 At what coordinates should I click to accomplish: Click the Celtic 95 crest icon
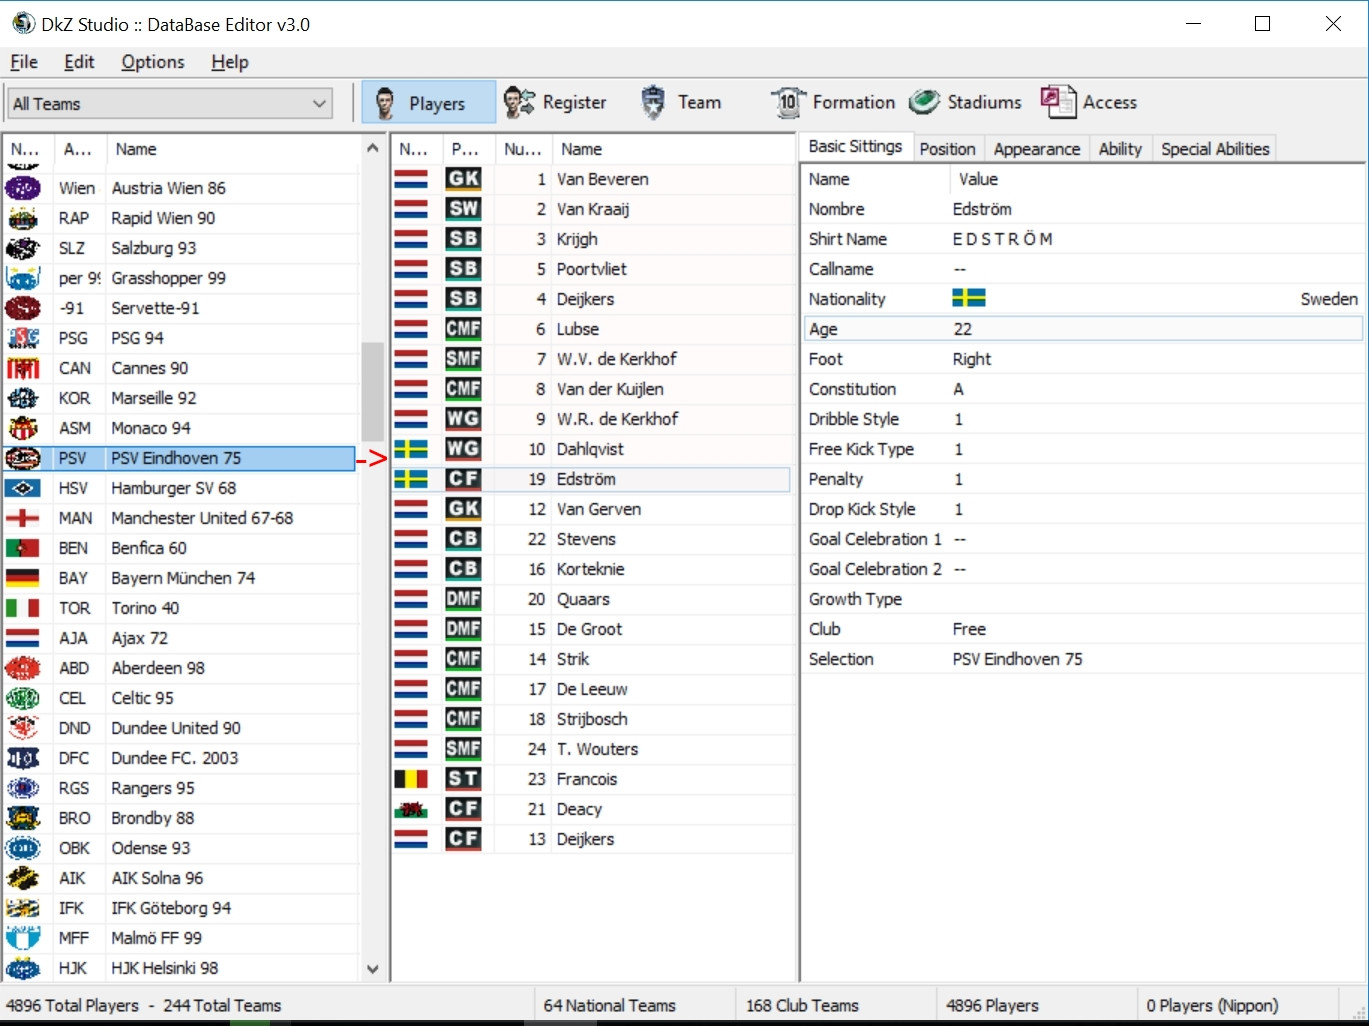[x=23, y=698]
